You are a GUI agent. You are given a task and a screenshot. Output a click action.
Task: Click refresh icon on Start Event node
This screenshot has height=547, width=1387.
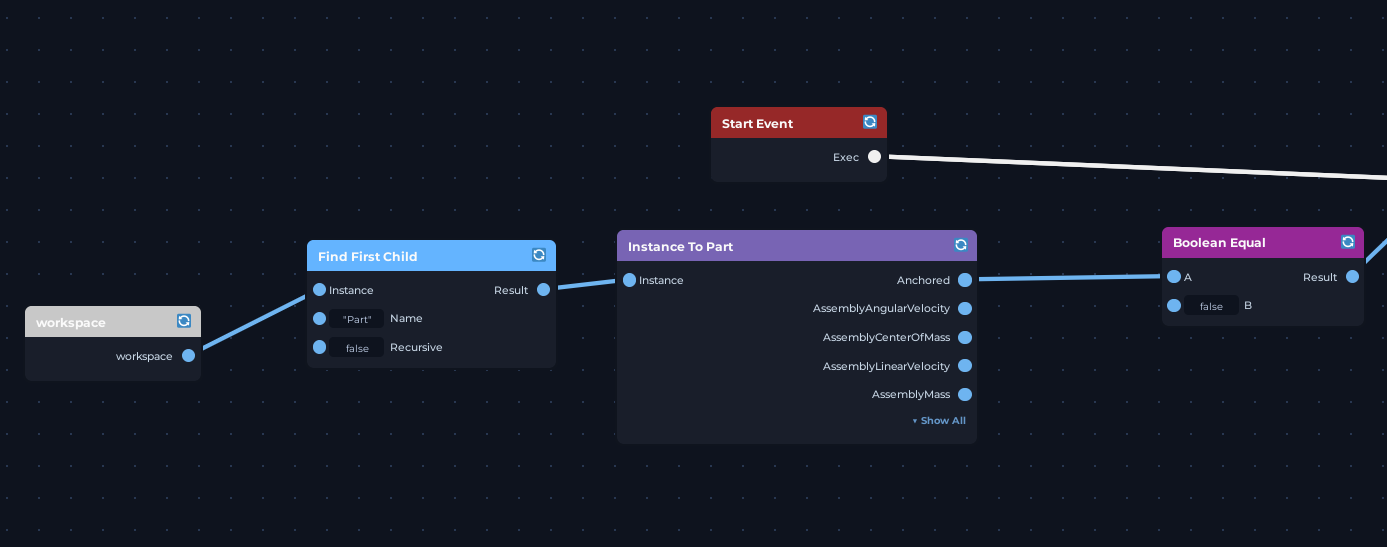[x=870, y=122]
